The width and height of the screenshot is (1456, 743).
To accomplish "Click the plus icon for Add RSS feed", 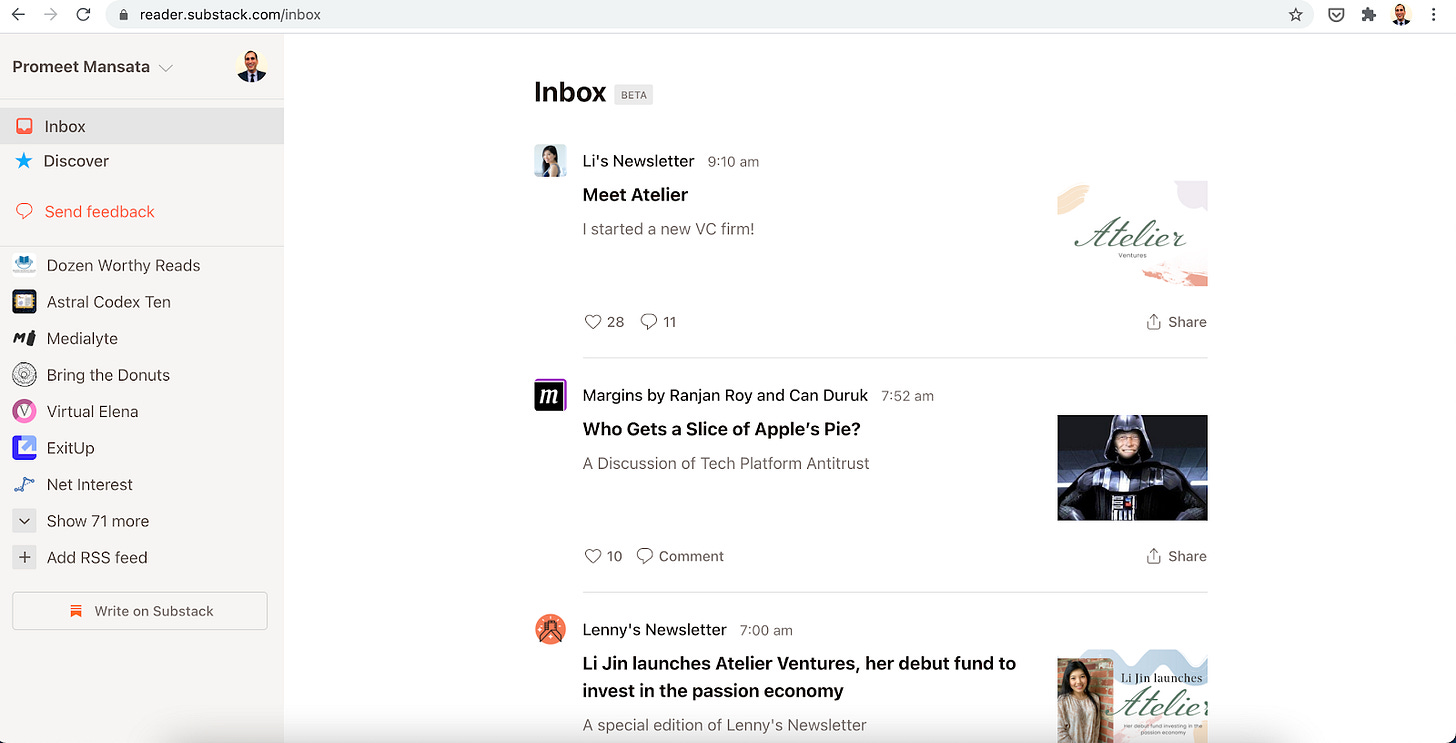I will click(x=24, y=557).
